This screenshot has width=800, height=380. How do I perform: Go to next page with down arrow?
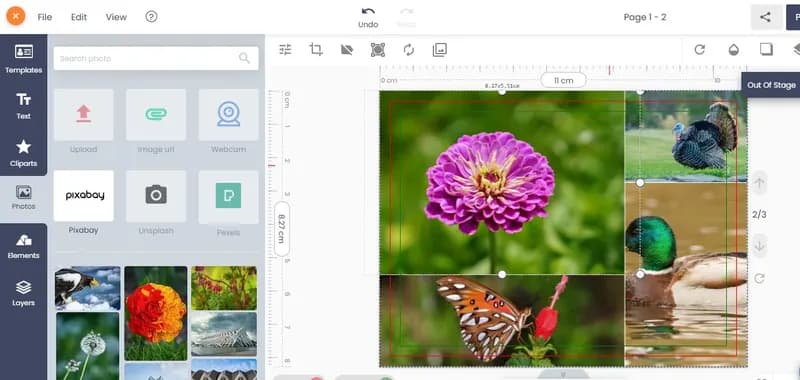(759, 246)
